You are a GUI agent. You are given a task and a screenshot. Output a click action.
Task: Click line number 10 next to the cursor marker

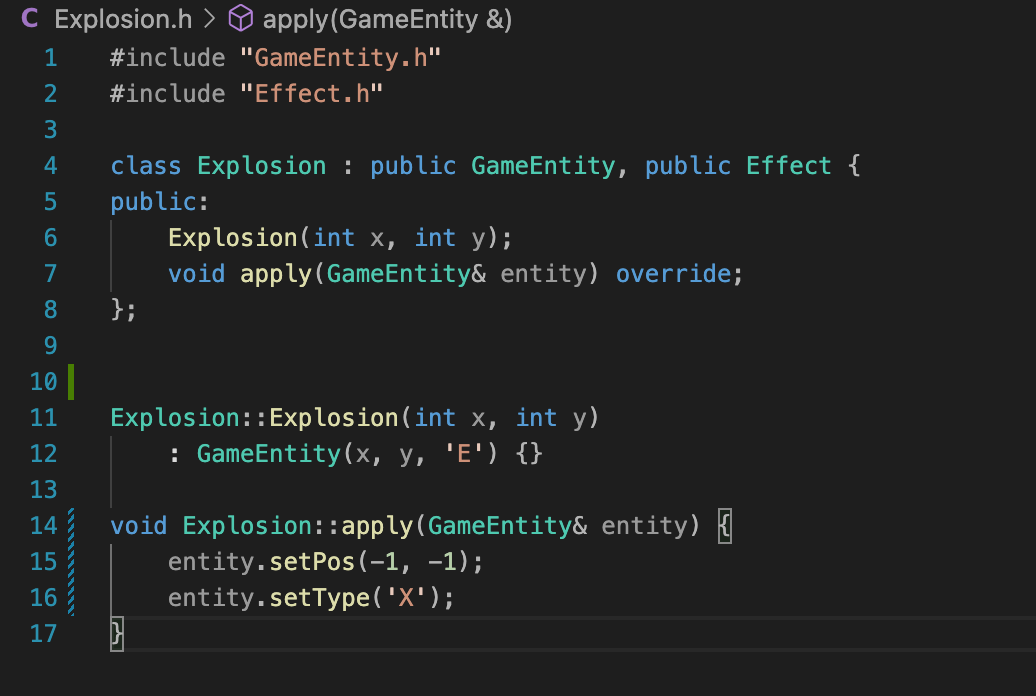coord(44,381)
